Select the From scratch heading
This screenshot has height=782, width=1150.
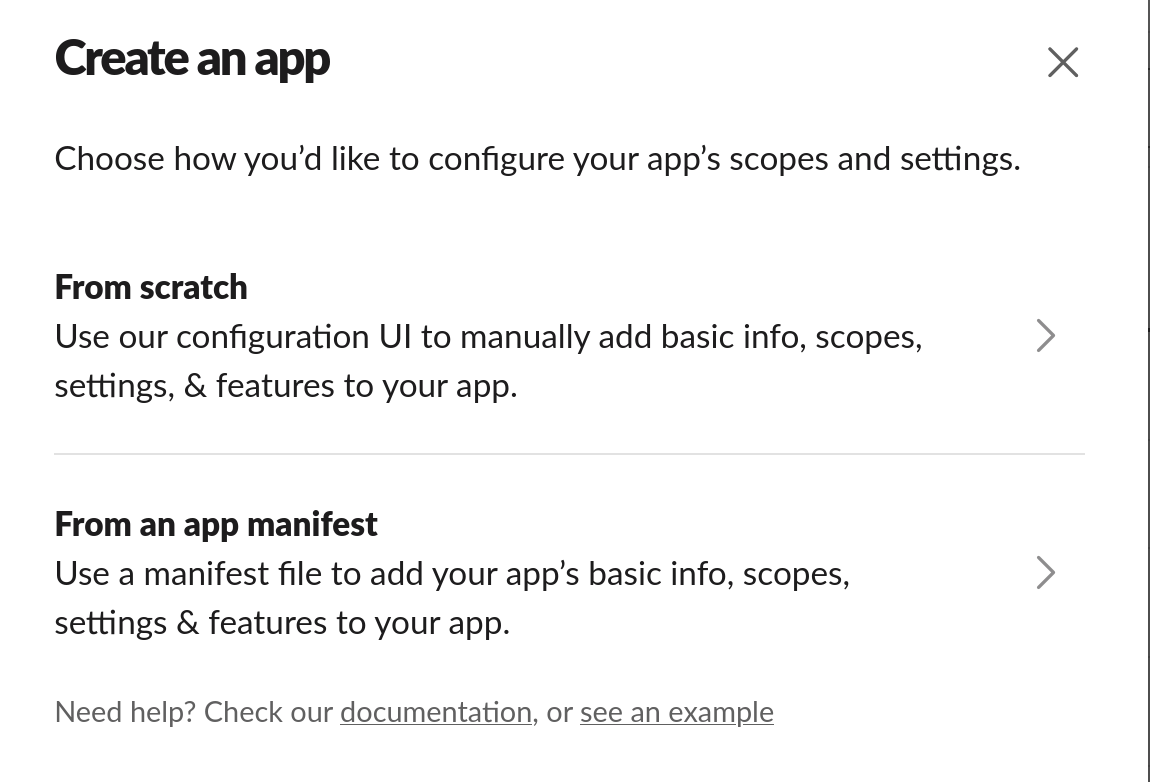click(151, 287)
